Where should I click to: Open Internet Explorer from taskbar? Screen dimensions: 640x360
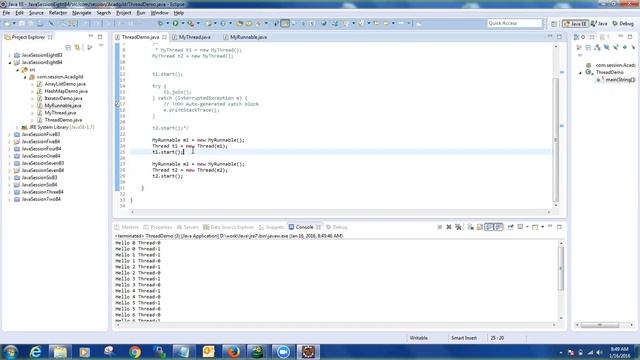tap(36, 352)
